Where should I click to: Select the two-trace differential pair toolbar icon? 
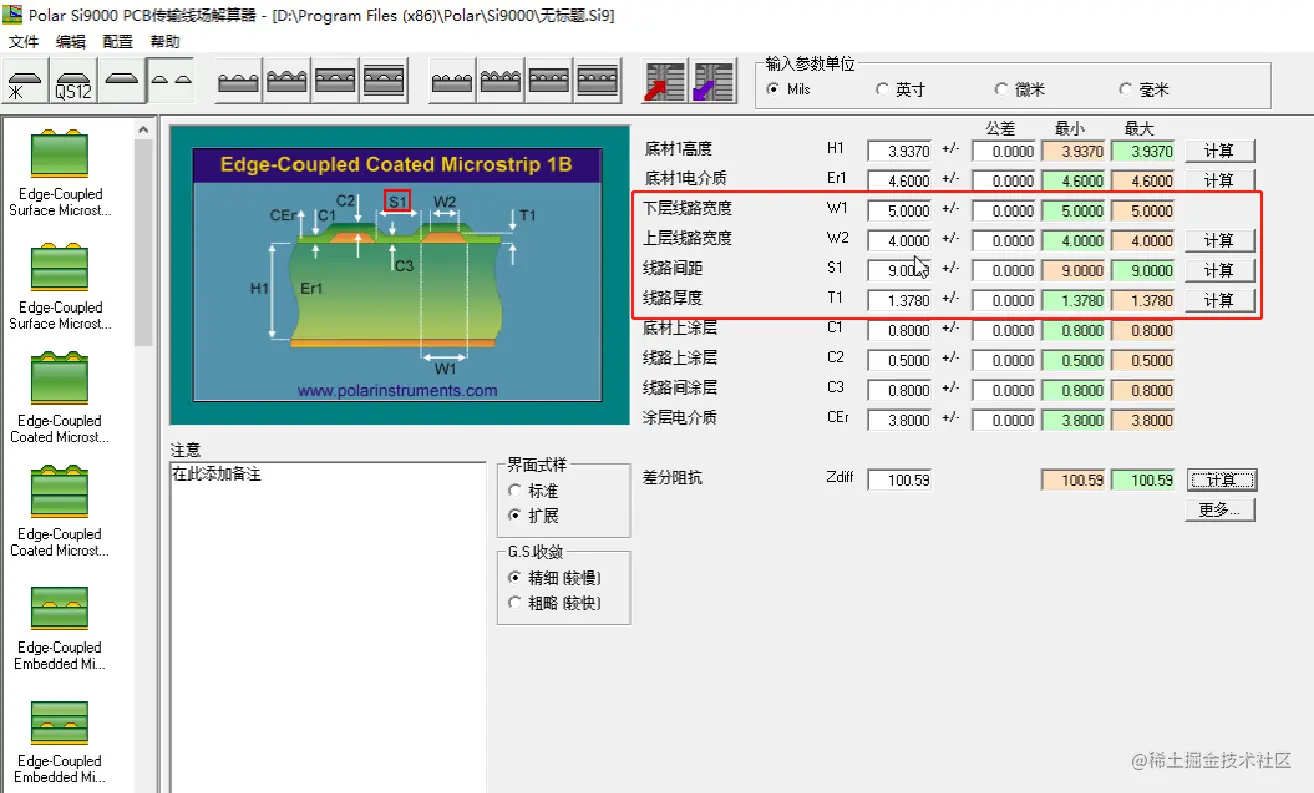click(170, 81)
